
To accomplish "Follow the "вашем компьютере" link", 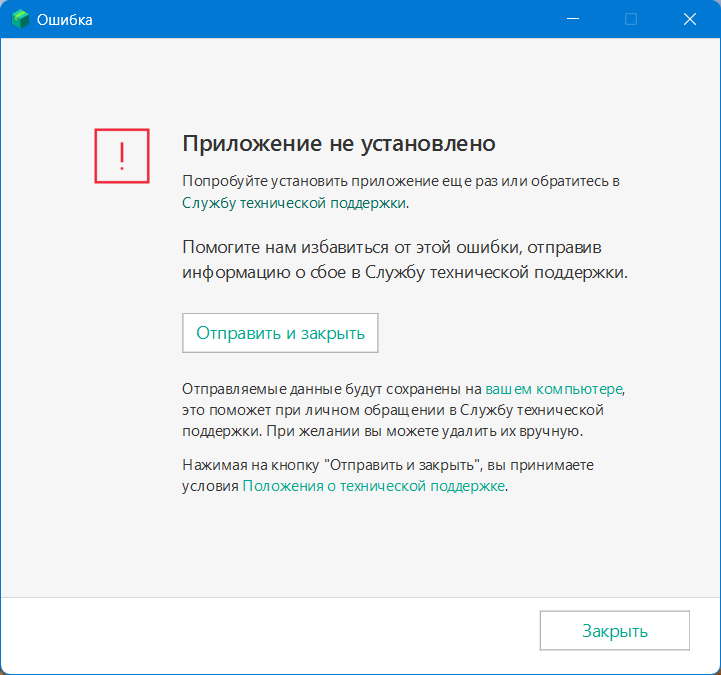I will [554, 389].
